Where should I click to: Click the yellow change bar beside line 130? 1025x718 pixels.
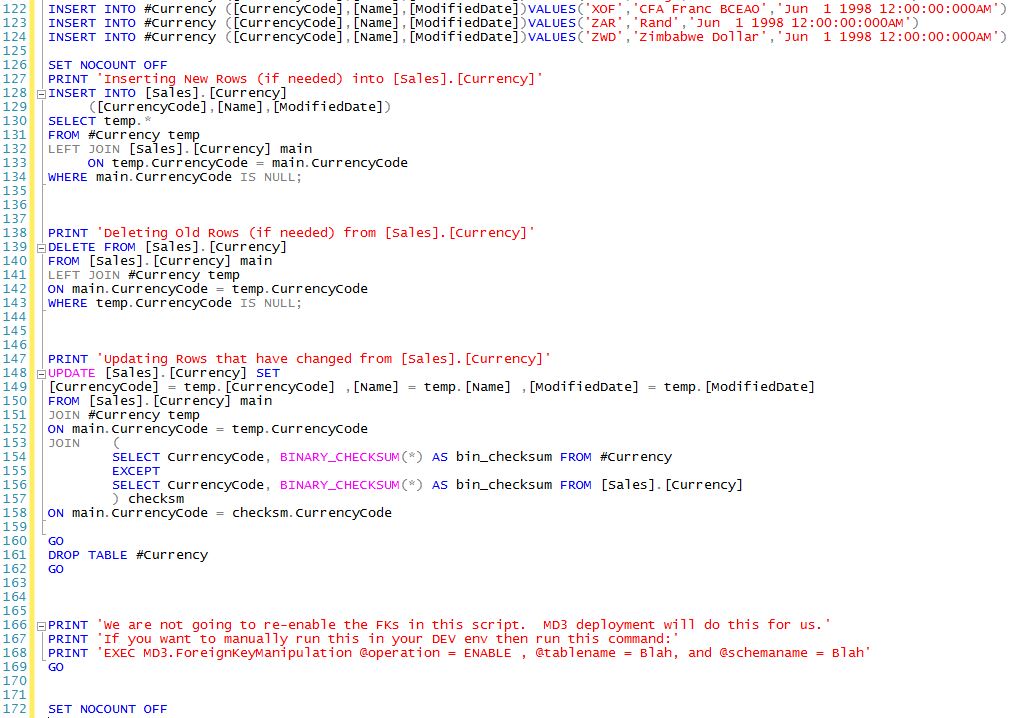tap(31, 120)
